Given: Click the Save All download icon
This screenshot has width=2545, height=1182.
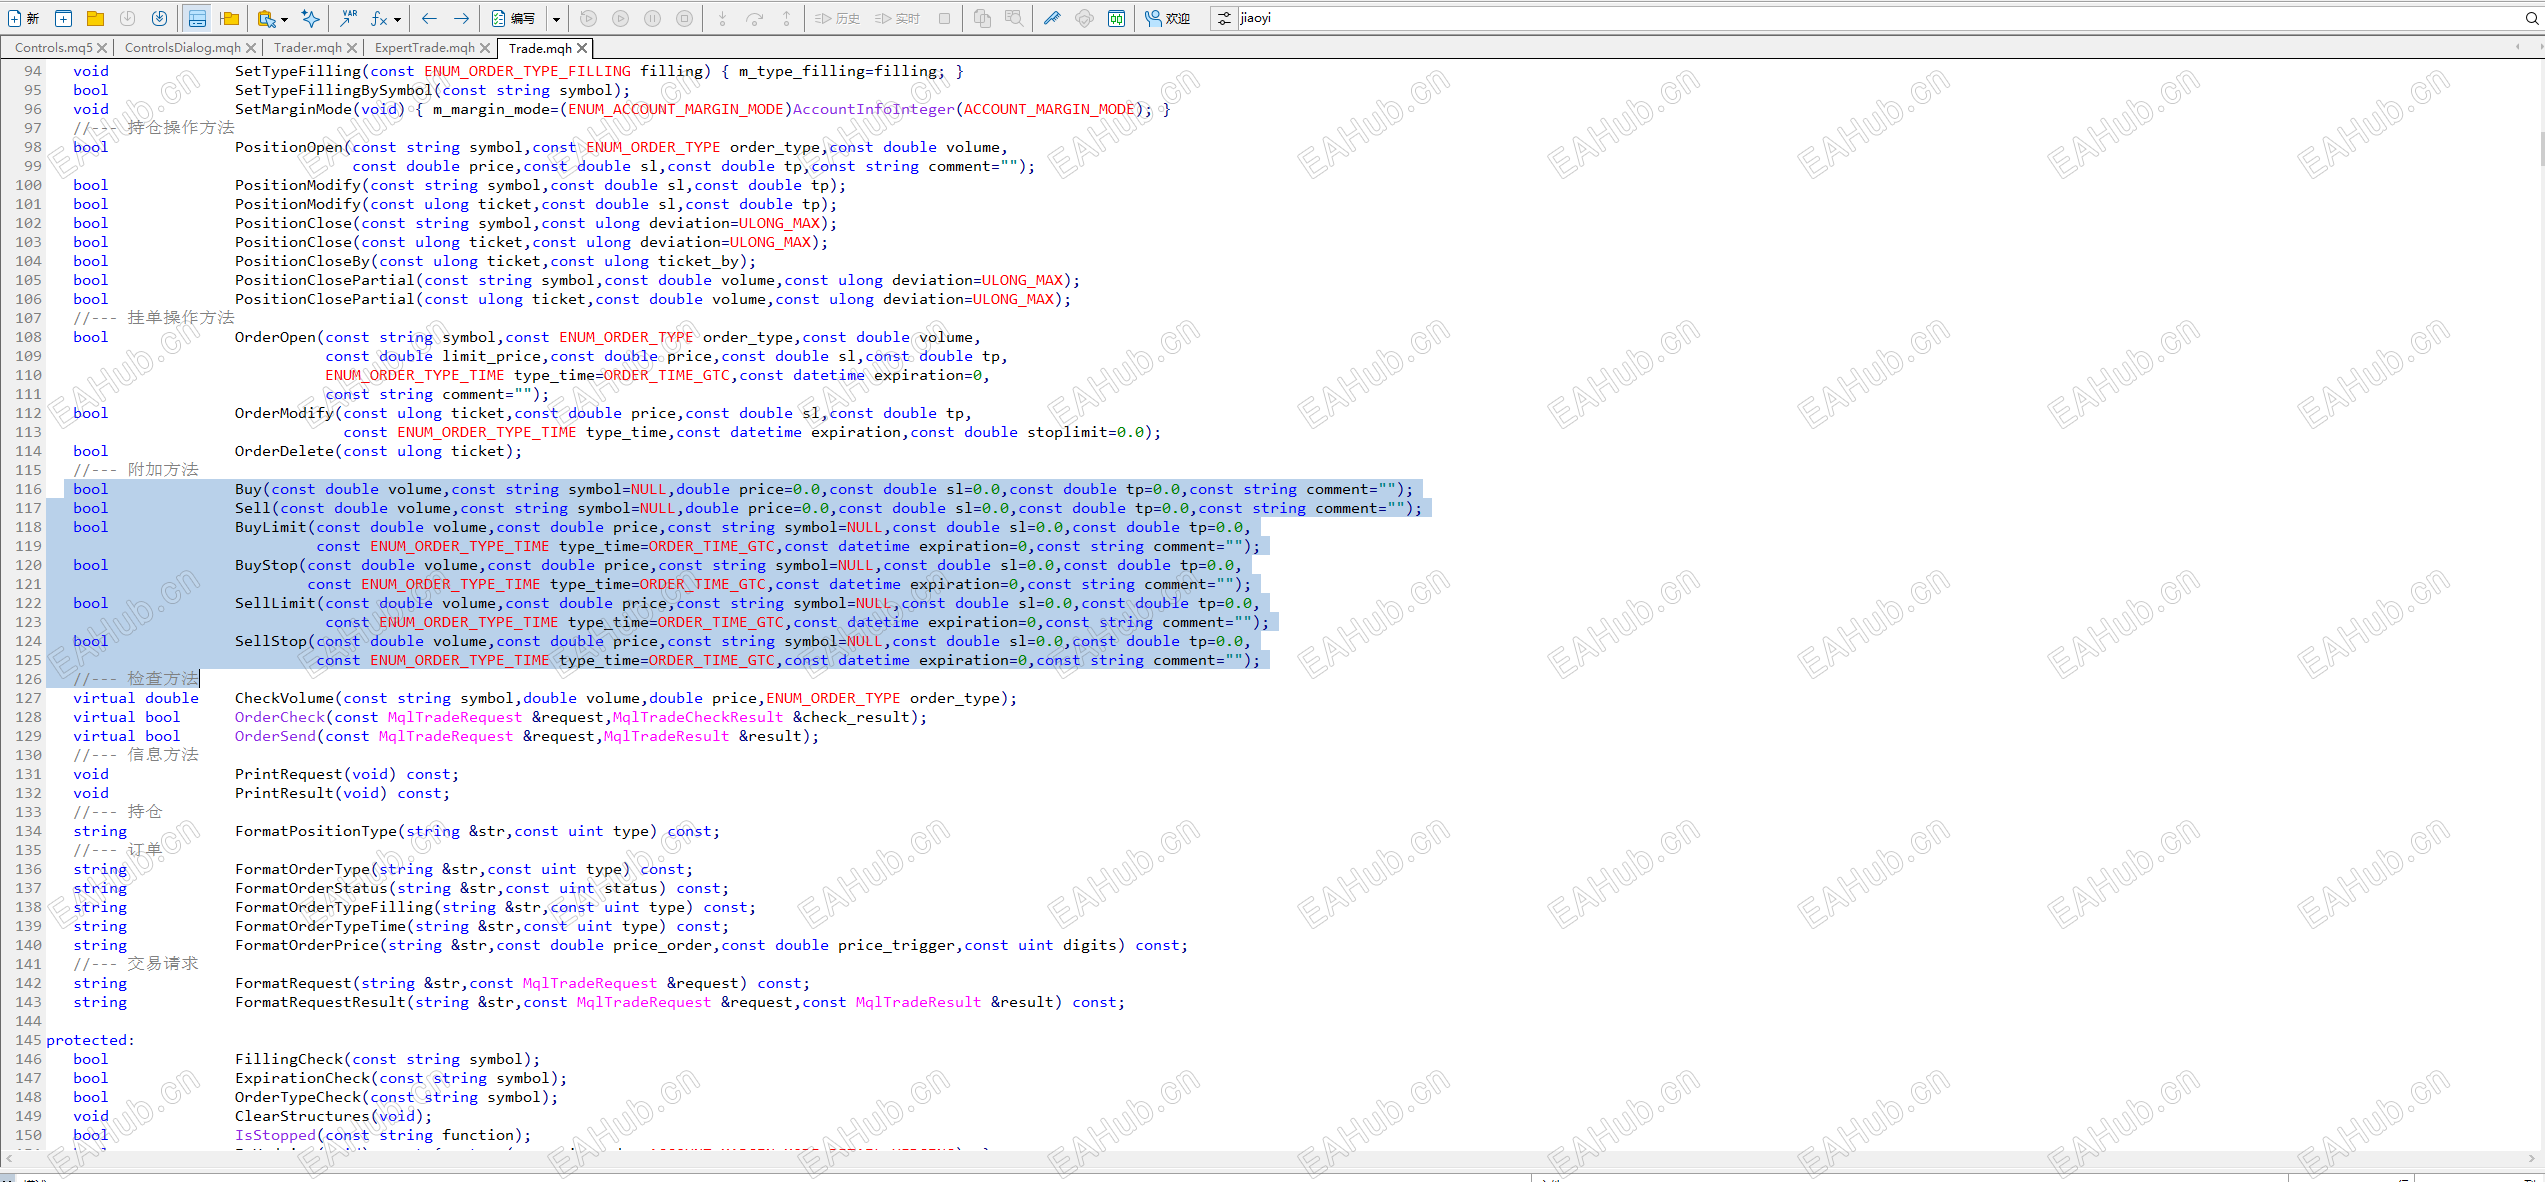Looking at the screenshot, I should 159,18.
